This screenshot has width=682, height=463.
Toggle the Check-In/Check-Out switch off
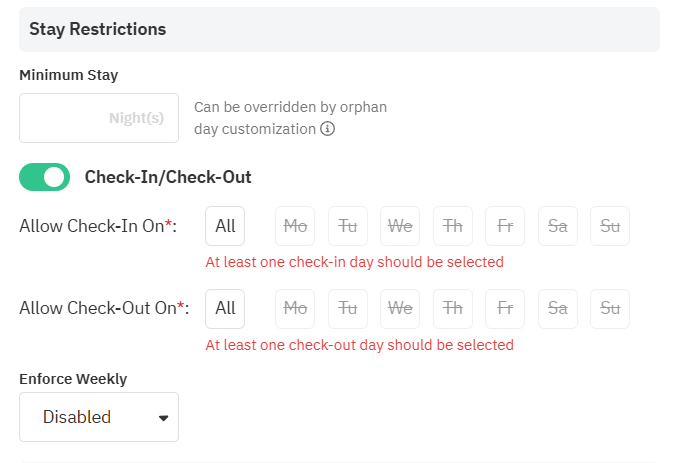point(45,177)
